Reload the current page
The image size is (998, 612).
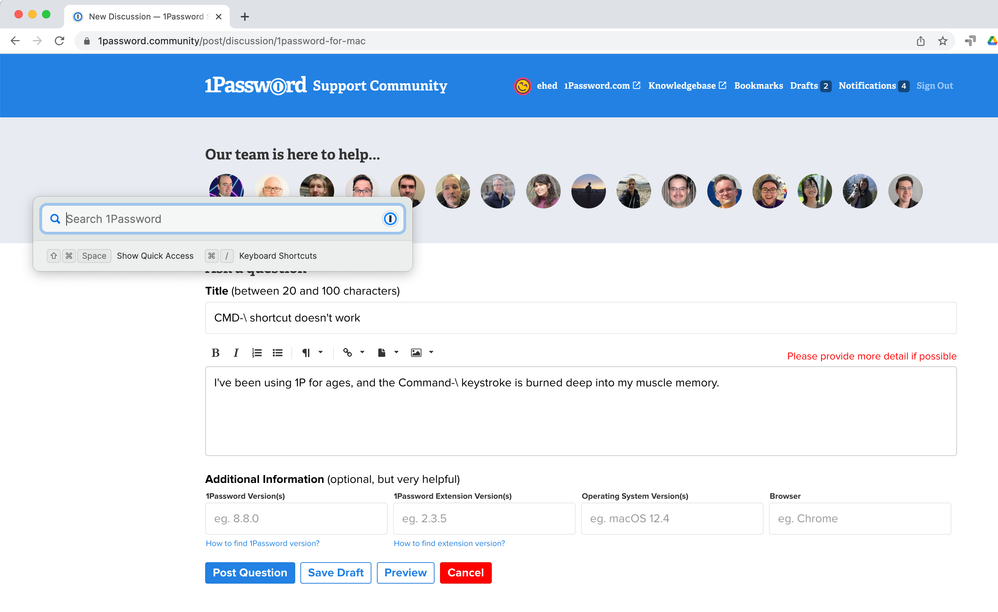tap(59, 41)
